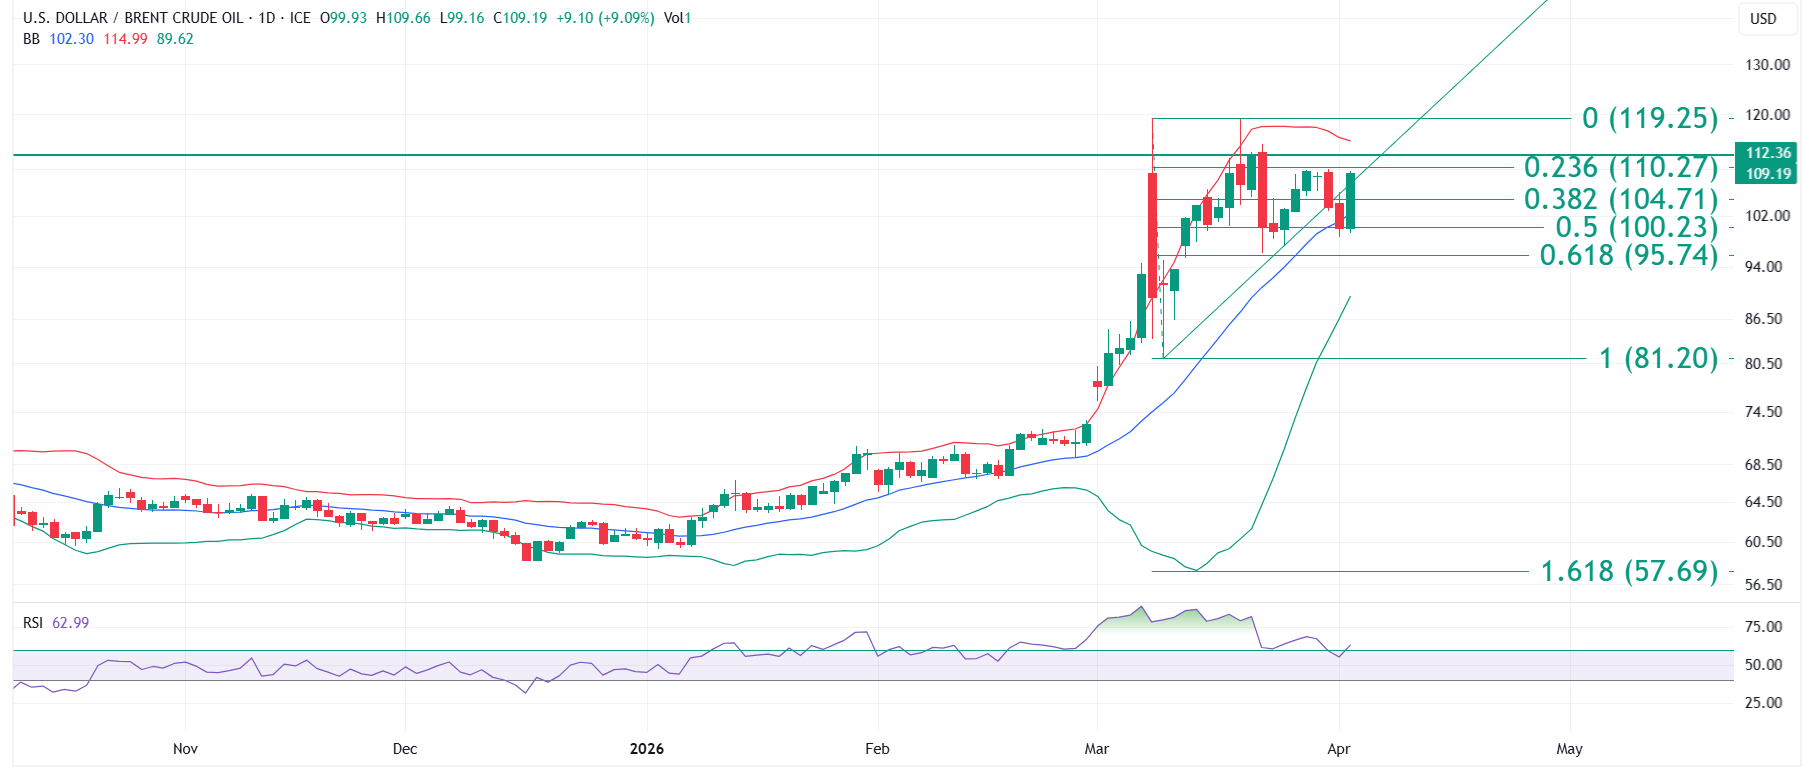Click the RSI value 62.99
The width and height of the screenshot is (1814, 782).
tap(70, 623)
